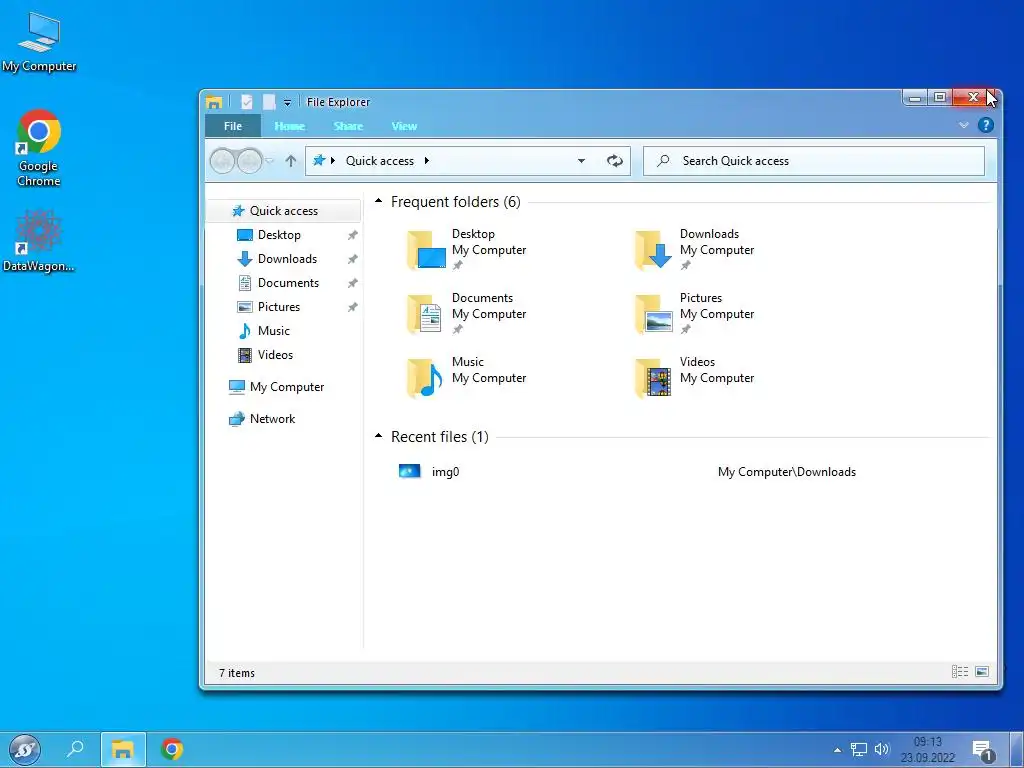This screenshot has height=768, width=1024.
Task: Click File Explorer taskbar button
Action: pyautogui.click(x=123, y=749)
